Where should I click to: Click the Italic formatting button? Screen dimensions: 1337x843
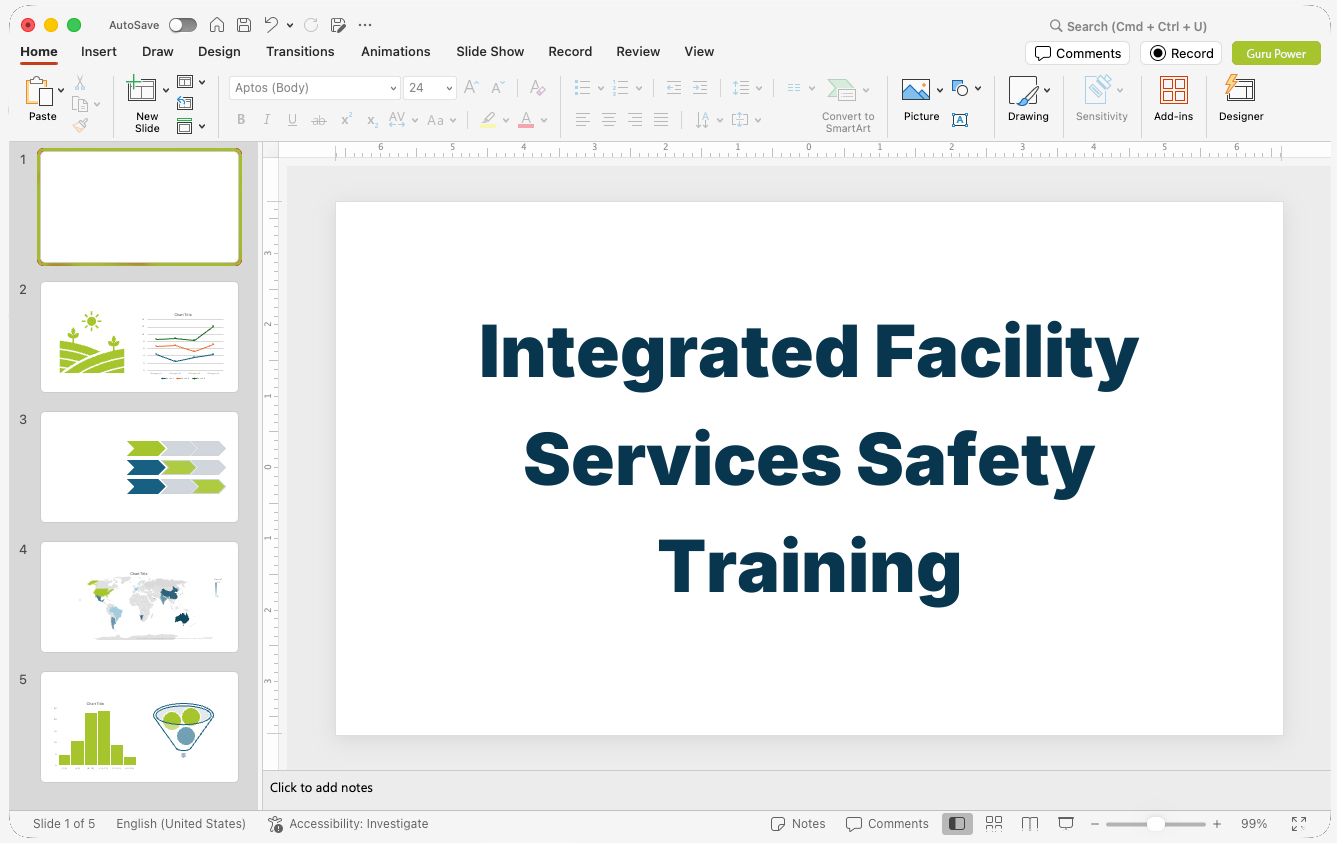point(267,120)
